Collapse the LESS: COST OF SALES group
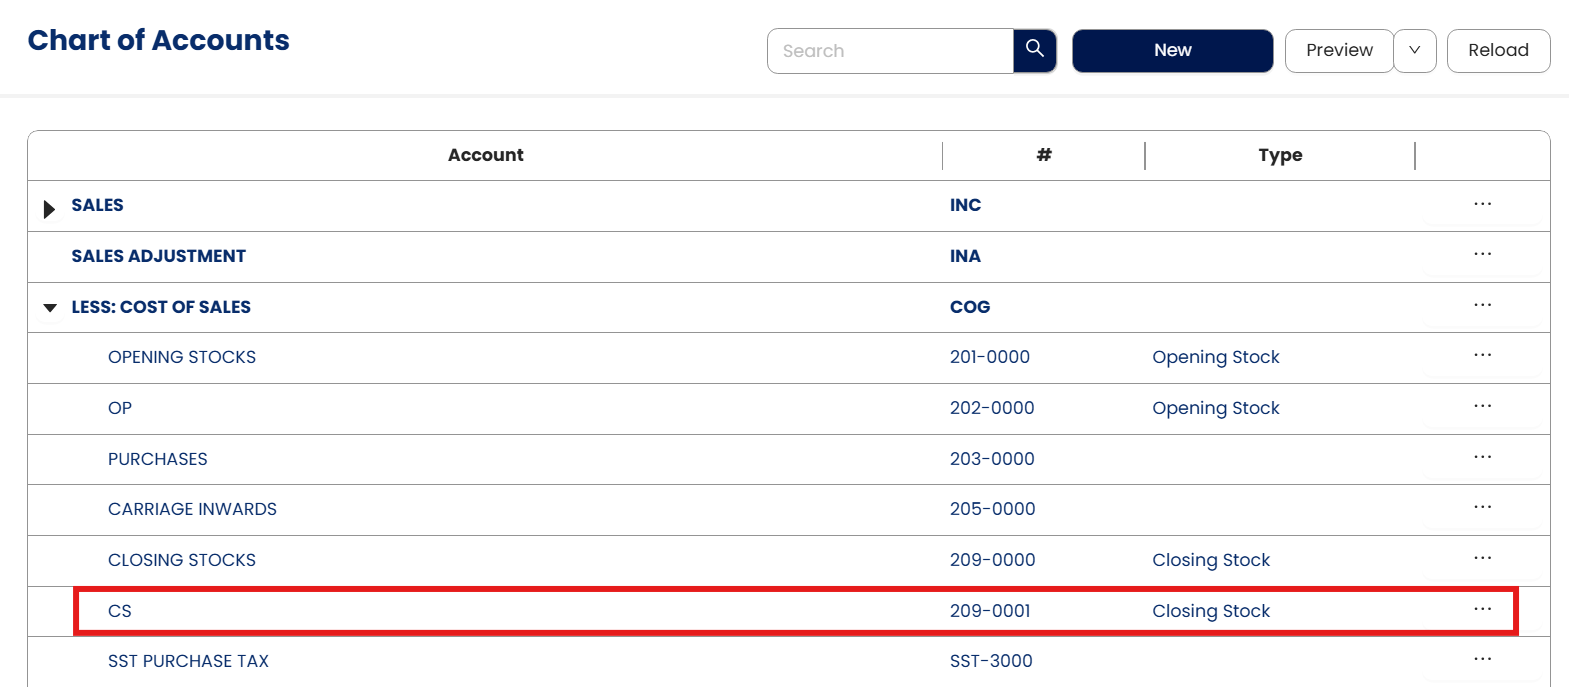Screen dimensions: 1569x687 [x=50, y=307]
